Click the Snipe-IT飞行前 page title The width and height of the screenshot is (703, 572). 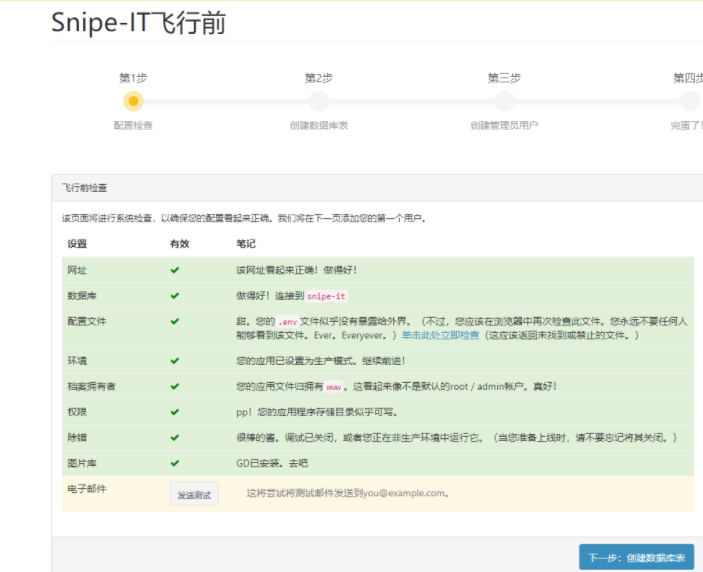(139, 22)
